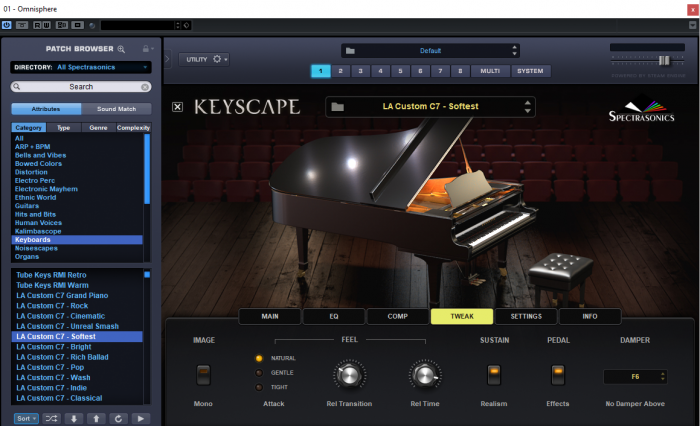Audition patch with the play button
The width and height of the screenshot is (700, 426).
tap(141, 418)
